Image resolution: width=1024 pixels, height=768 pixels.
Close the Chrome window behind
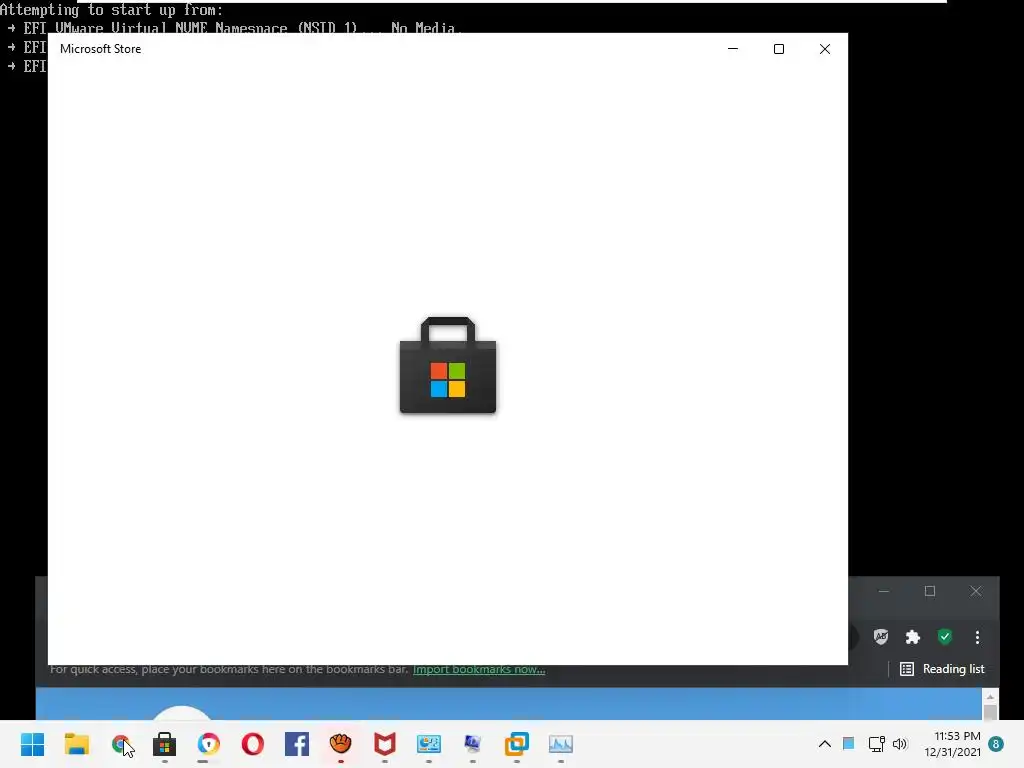pyautogui.click(x=976, y=591)
